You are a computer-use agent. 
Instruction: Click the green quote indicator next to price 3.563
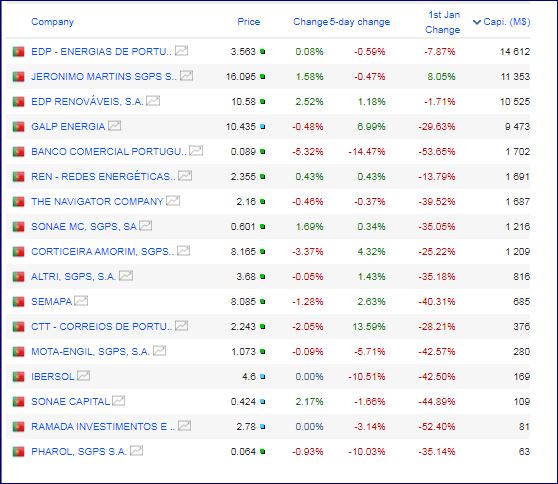[263, 52]
